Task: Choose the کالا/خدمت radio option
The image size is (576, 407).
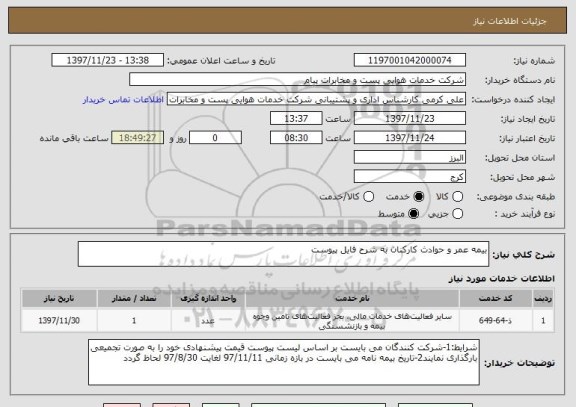Action: [x=368, y=197]
